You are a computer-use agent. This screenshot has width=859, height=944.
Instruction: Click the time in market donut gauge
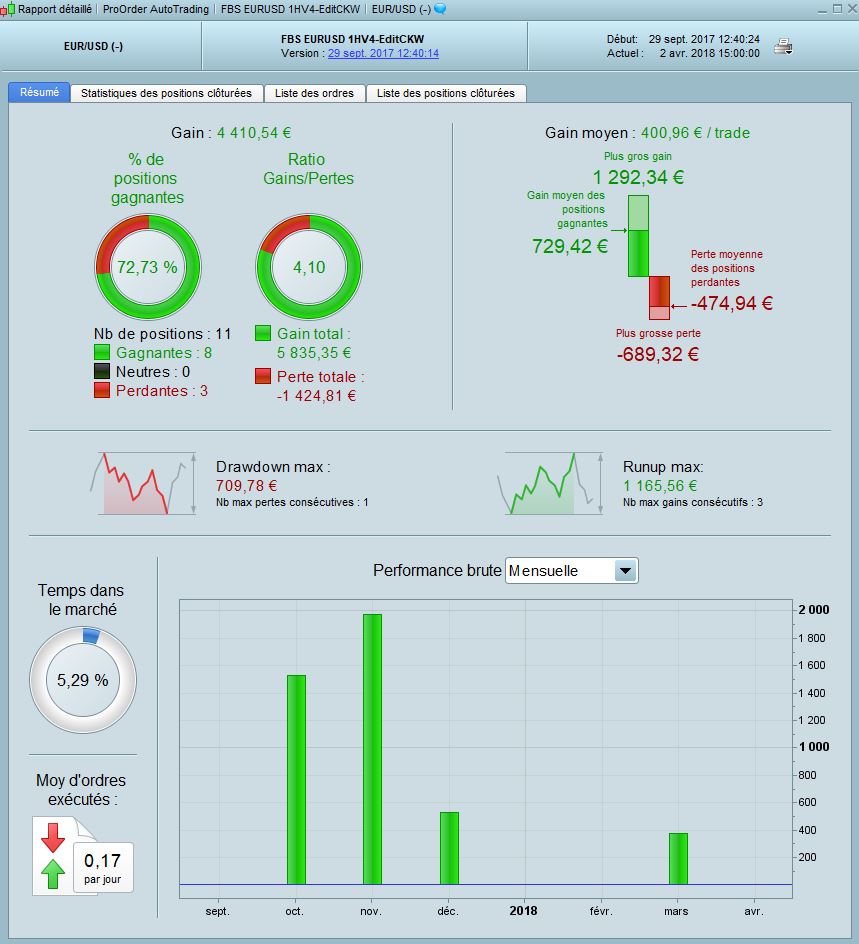(x=83, y=680)
